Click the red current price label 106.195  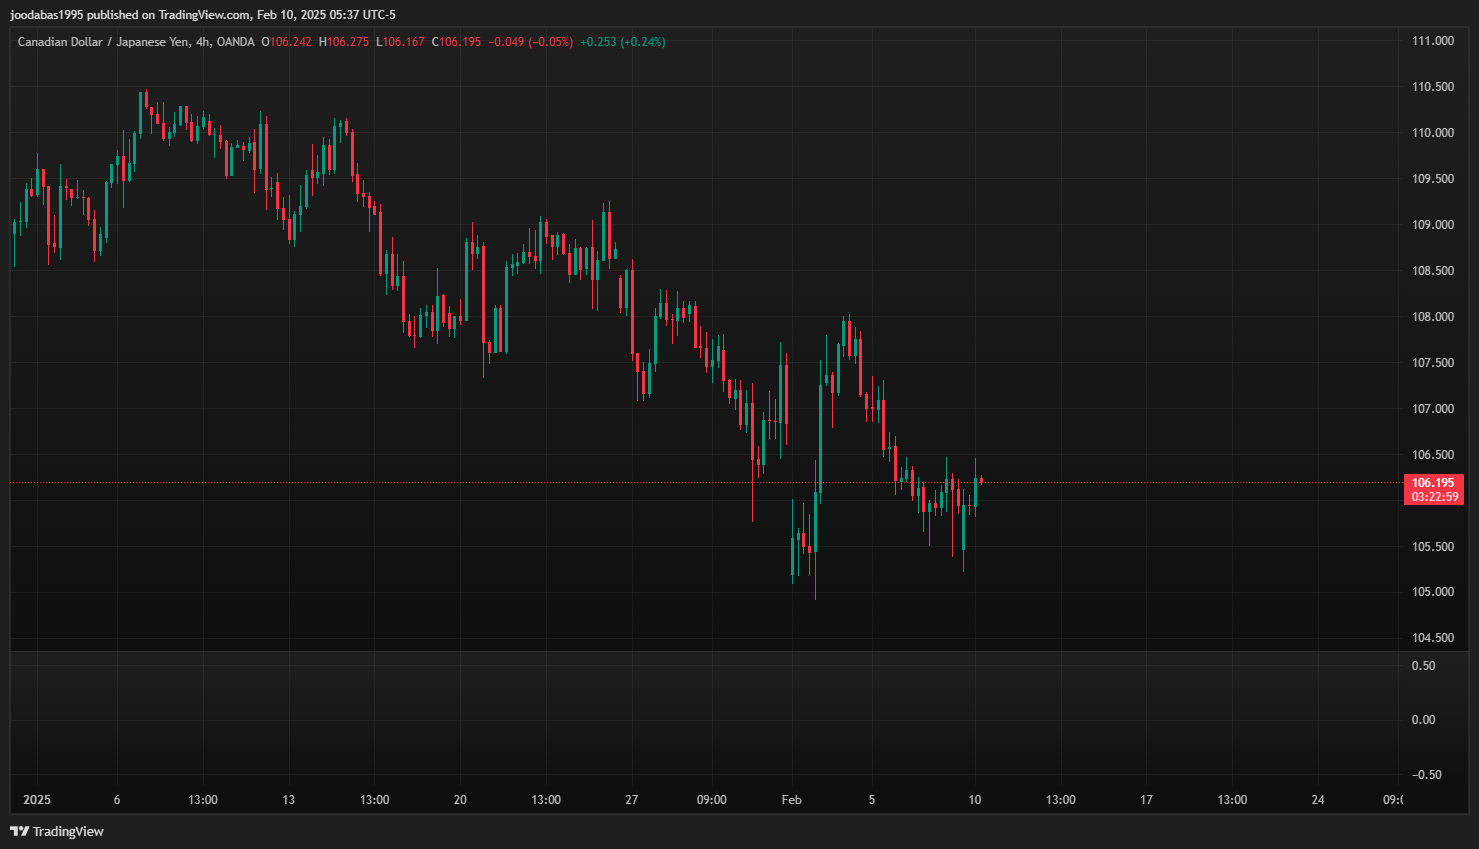(x=1433, y=483)
